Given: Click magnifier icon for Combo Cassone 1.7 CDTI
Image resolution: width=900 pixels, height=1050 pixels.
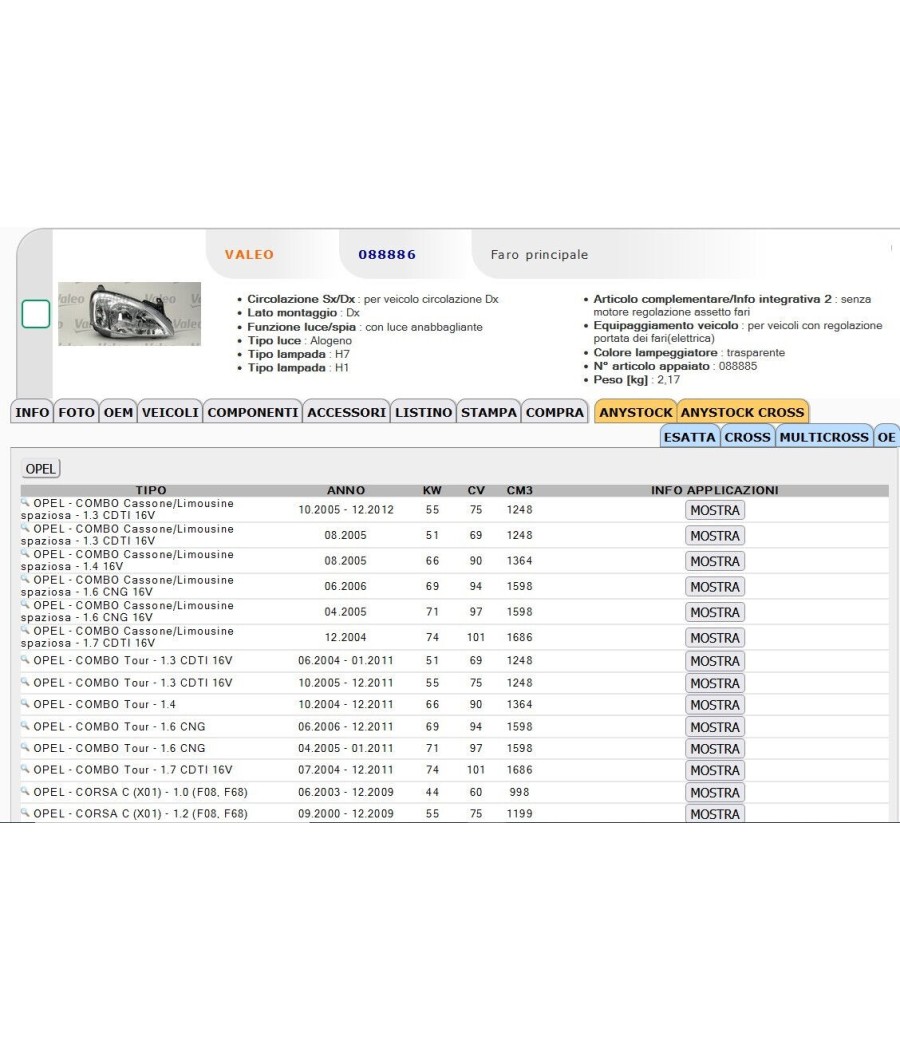Looking at the screenshot, I should [x=25, y=629].
